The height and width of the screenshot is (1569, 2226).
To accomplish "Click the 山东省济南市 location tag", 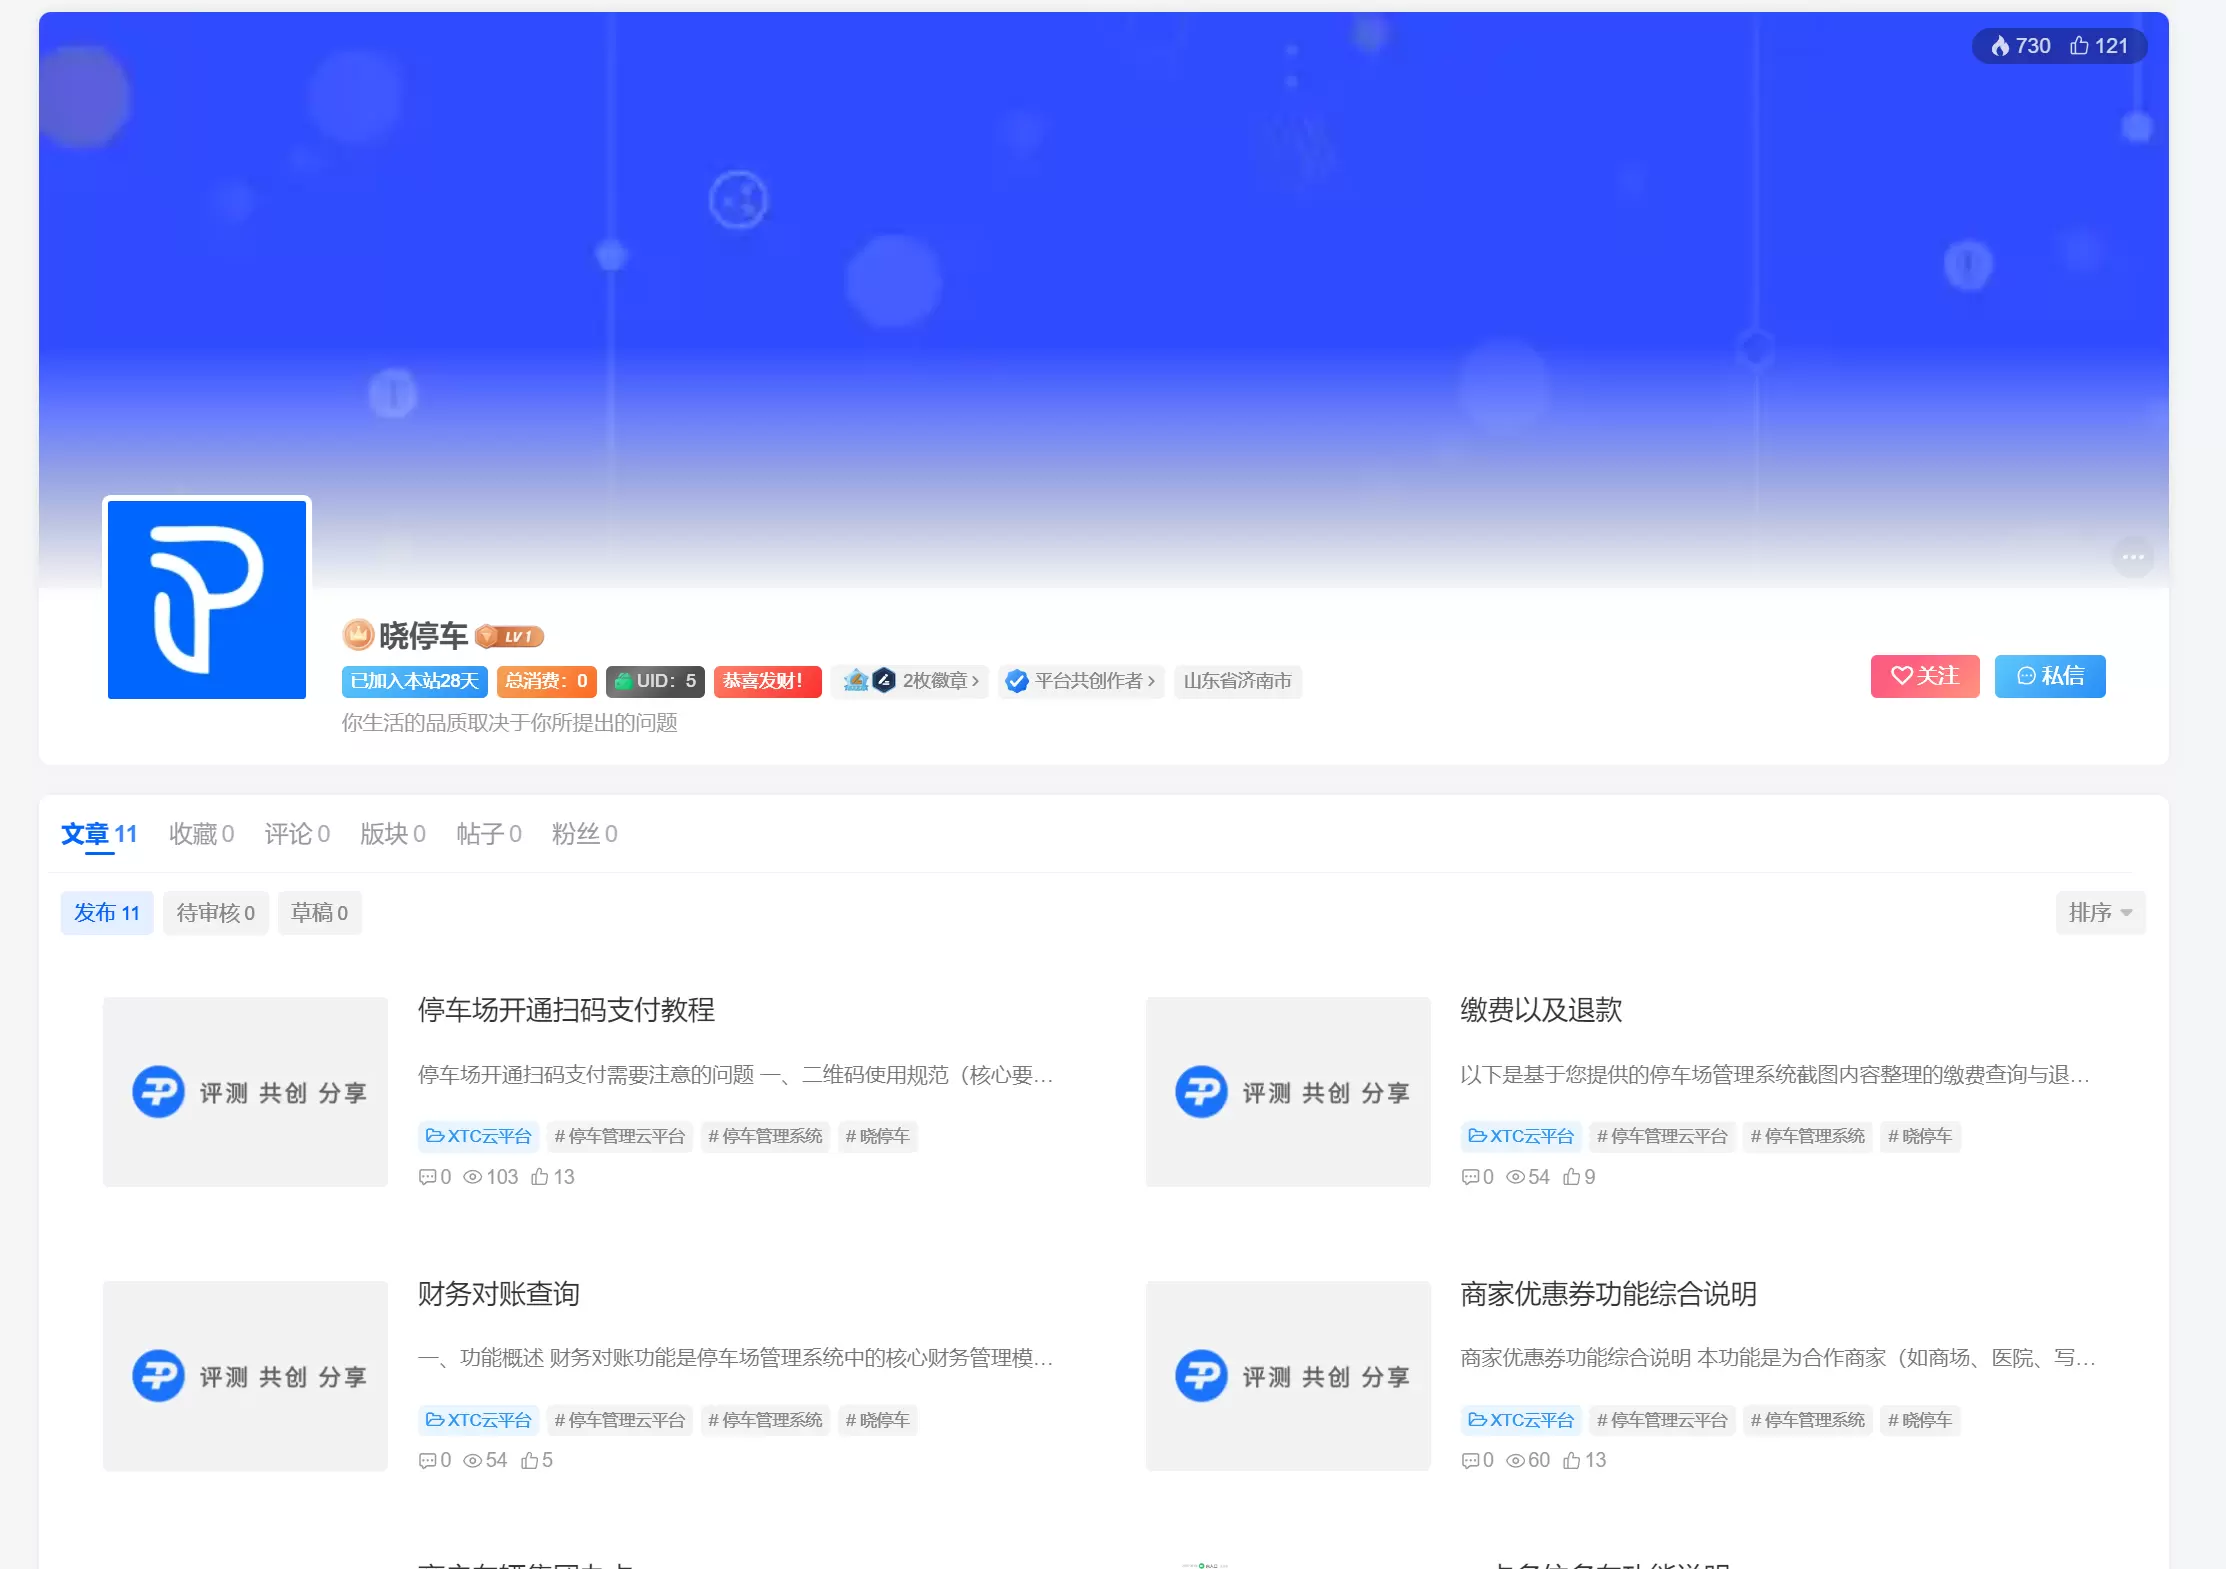I will (x=1237, y=681).
